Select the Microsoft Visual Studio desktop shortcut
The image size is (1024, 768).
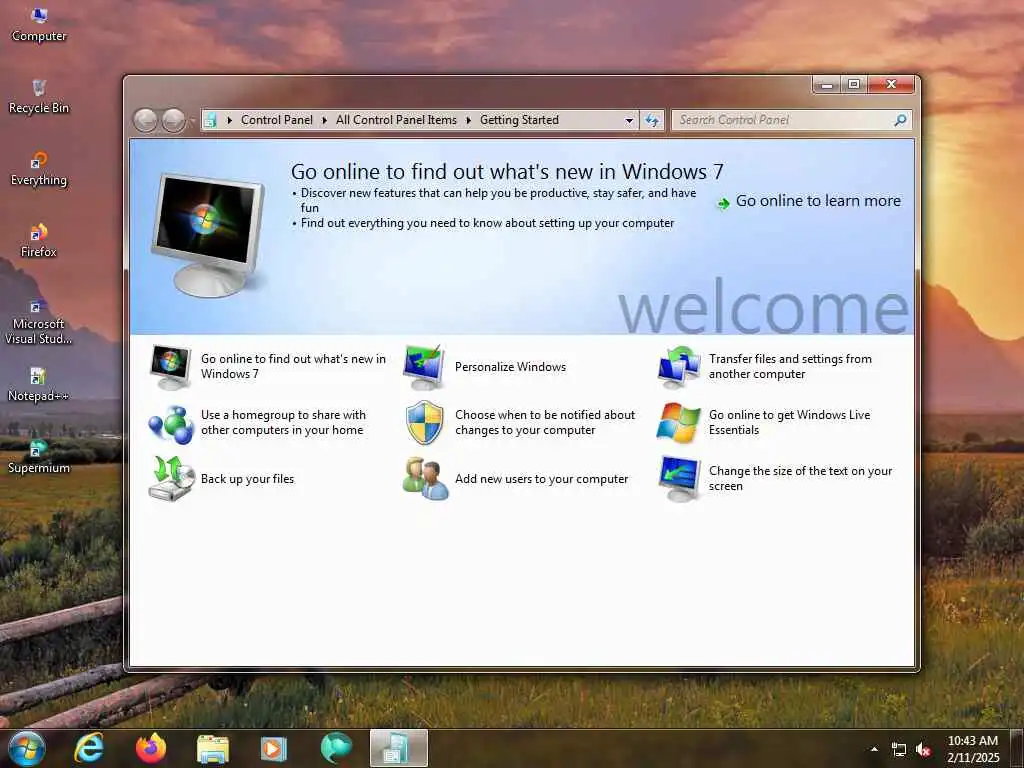click(x=39, y=321)
